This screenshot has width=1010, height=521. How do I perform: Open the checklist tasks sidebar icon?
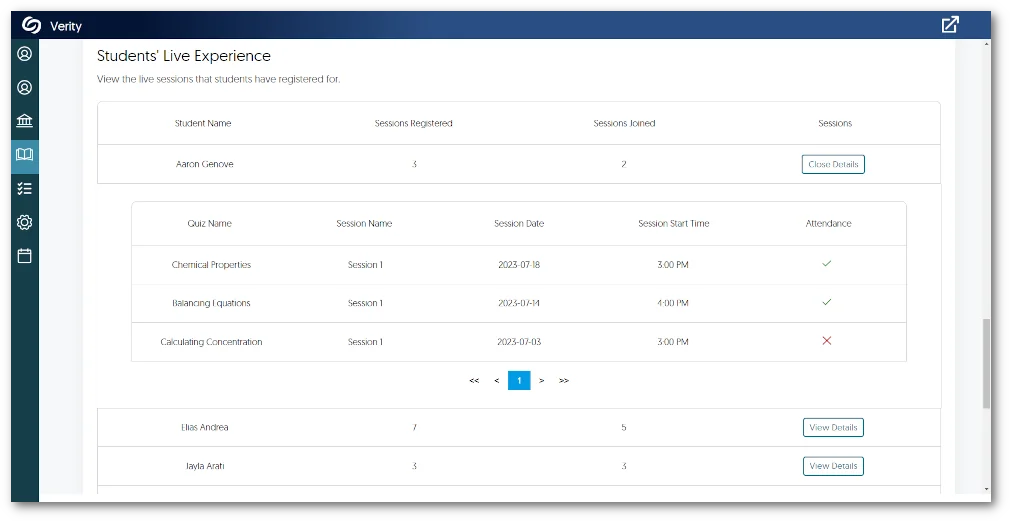coord(25,188)
